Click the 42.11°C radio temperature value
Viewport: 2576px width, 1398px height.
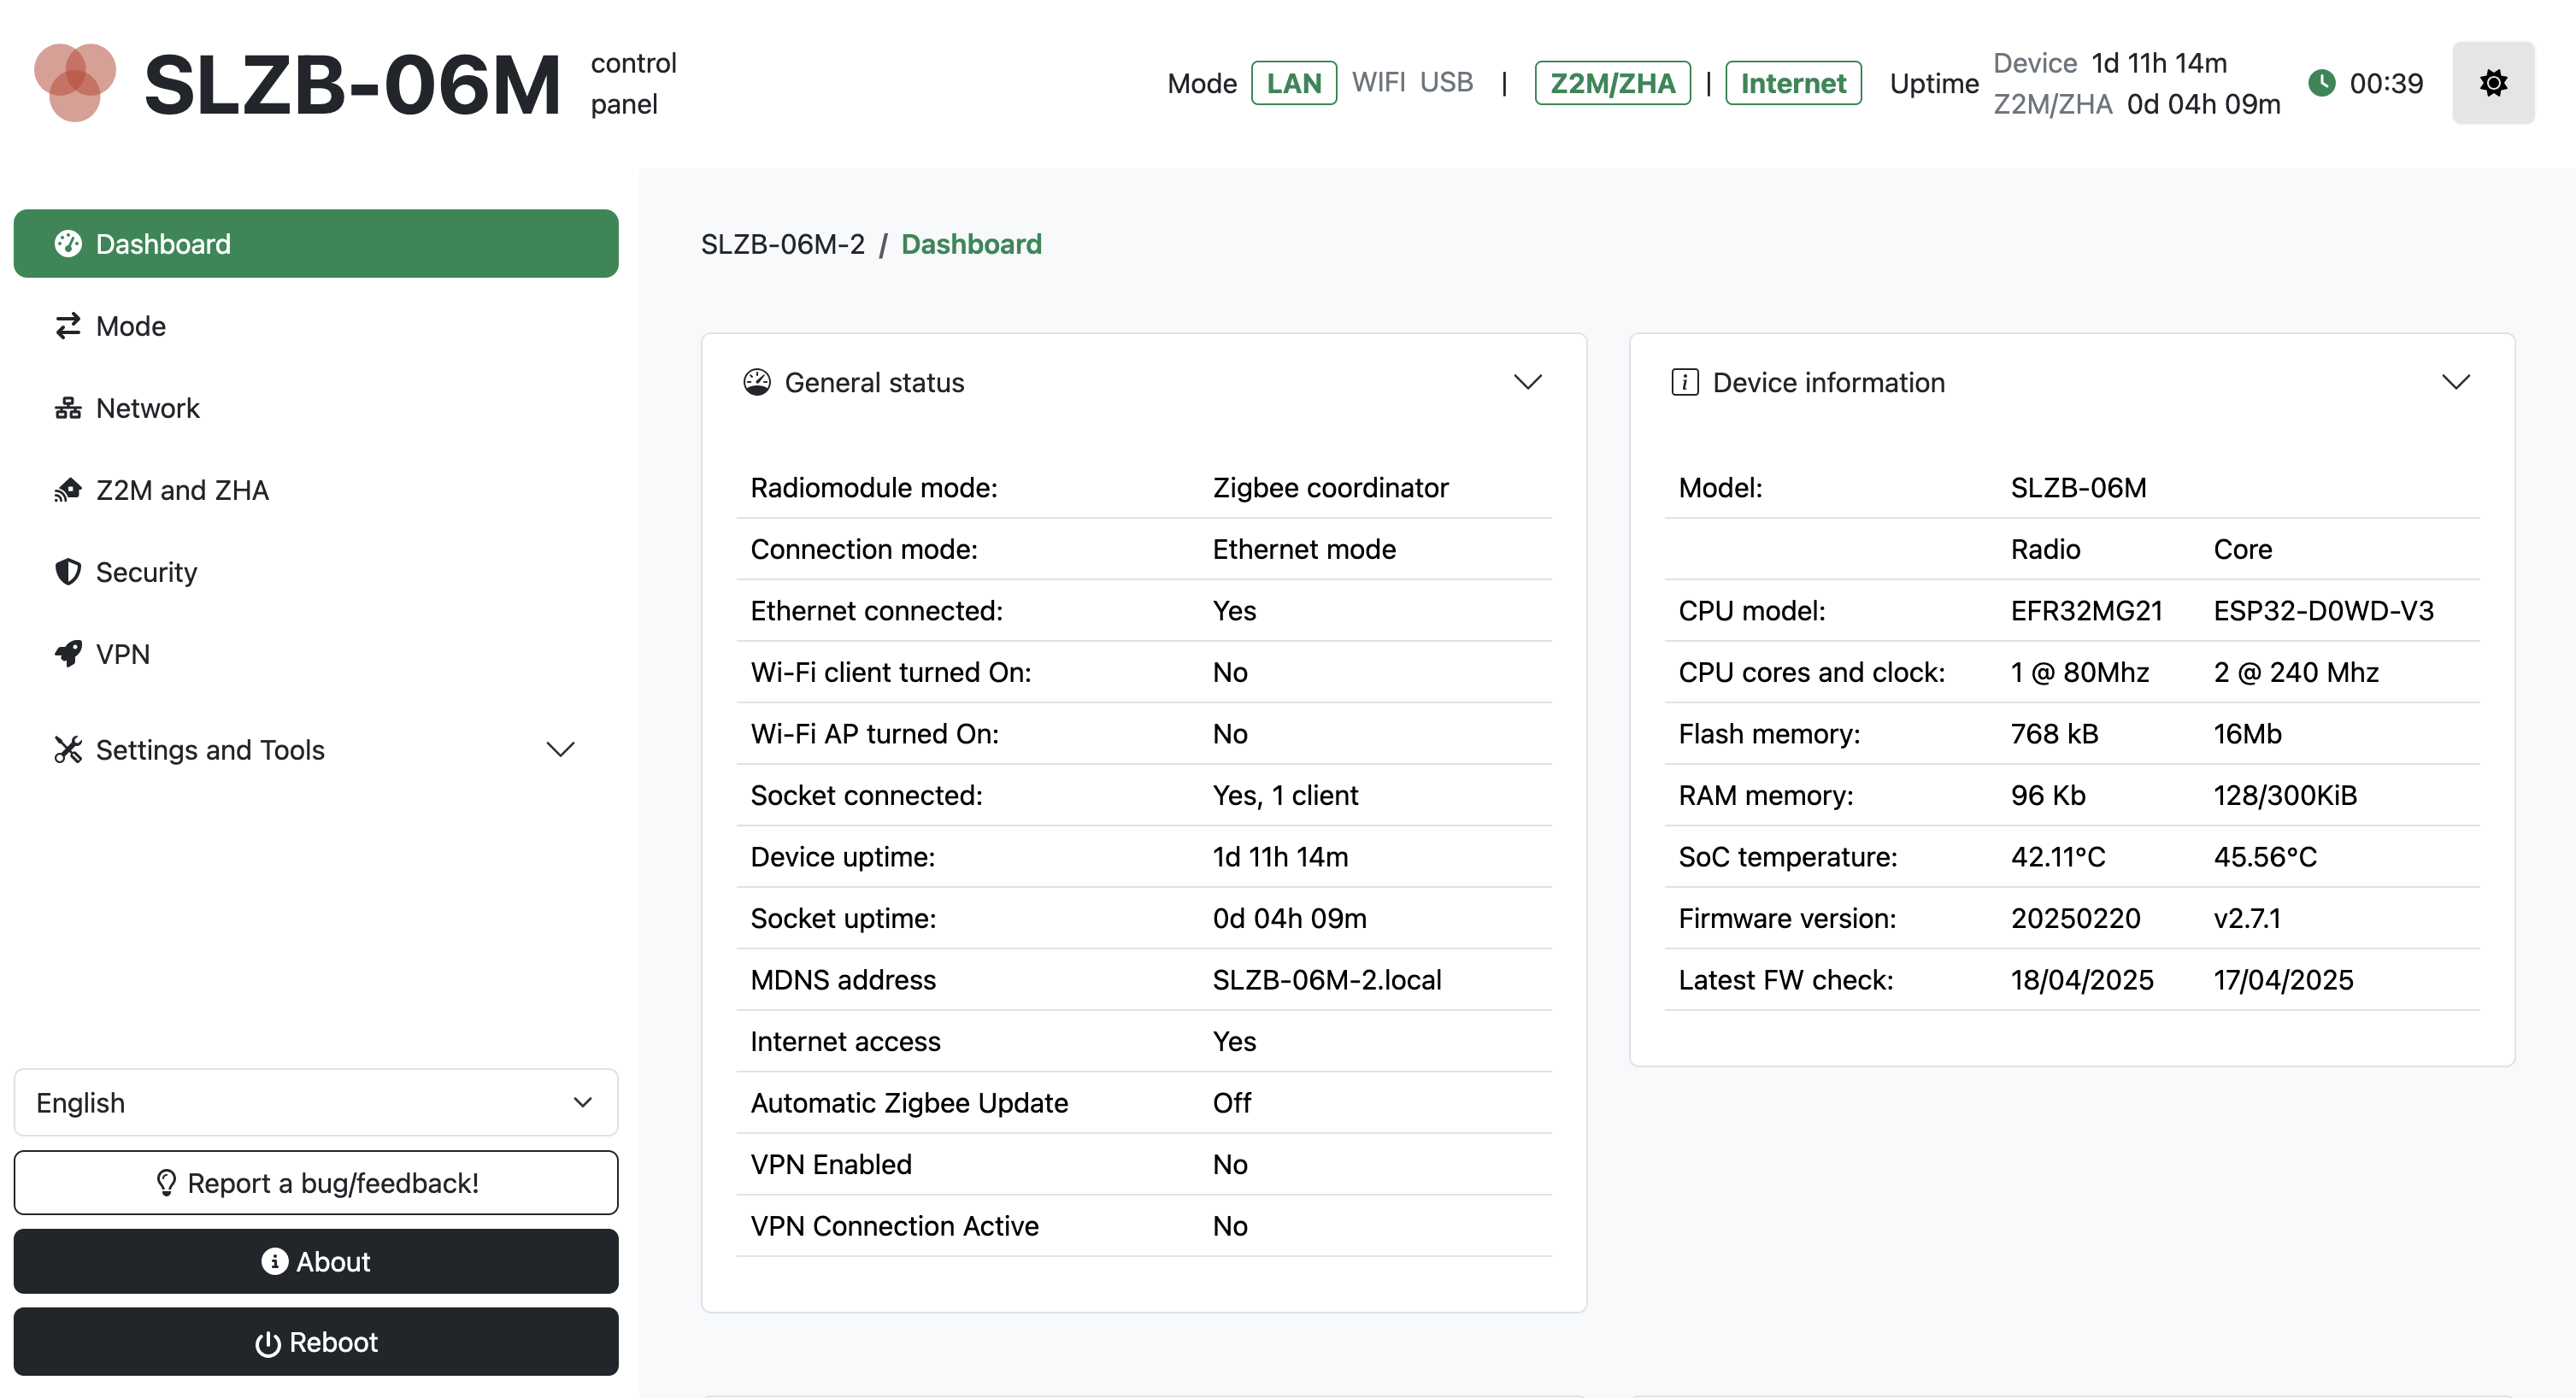pos(2058,858)
